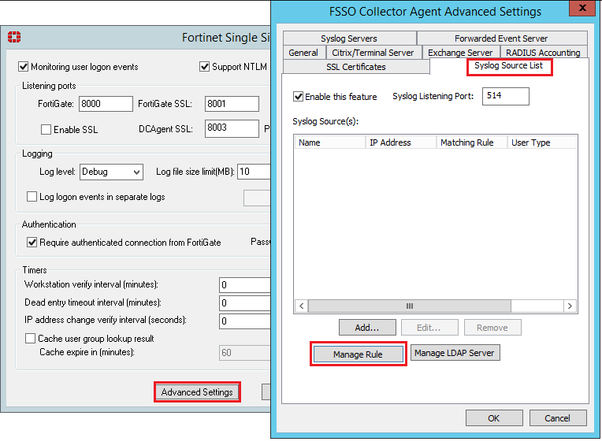Uncheck Enable this feature in Syslog Source List
Screen dimensions: 602x441
[x=298, y=96]
